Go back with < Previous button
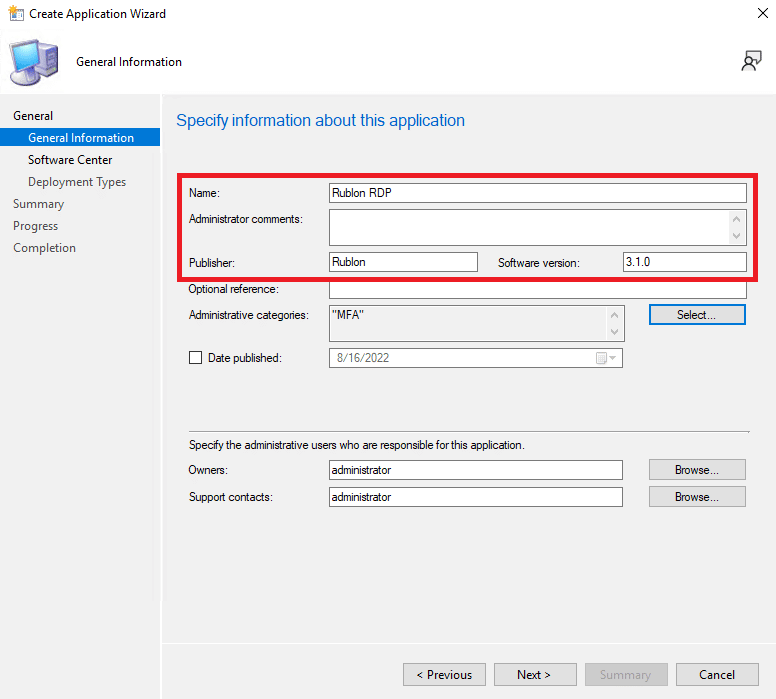 444,675
